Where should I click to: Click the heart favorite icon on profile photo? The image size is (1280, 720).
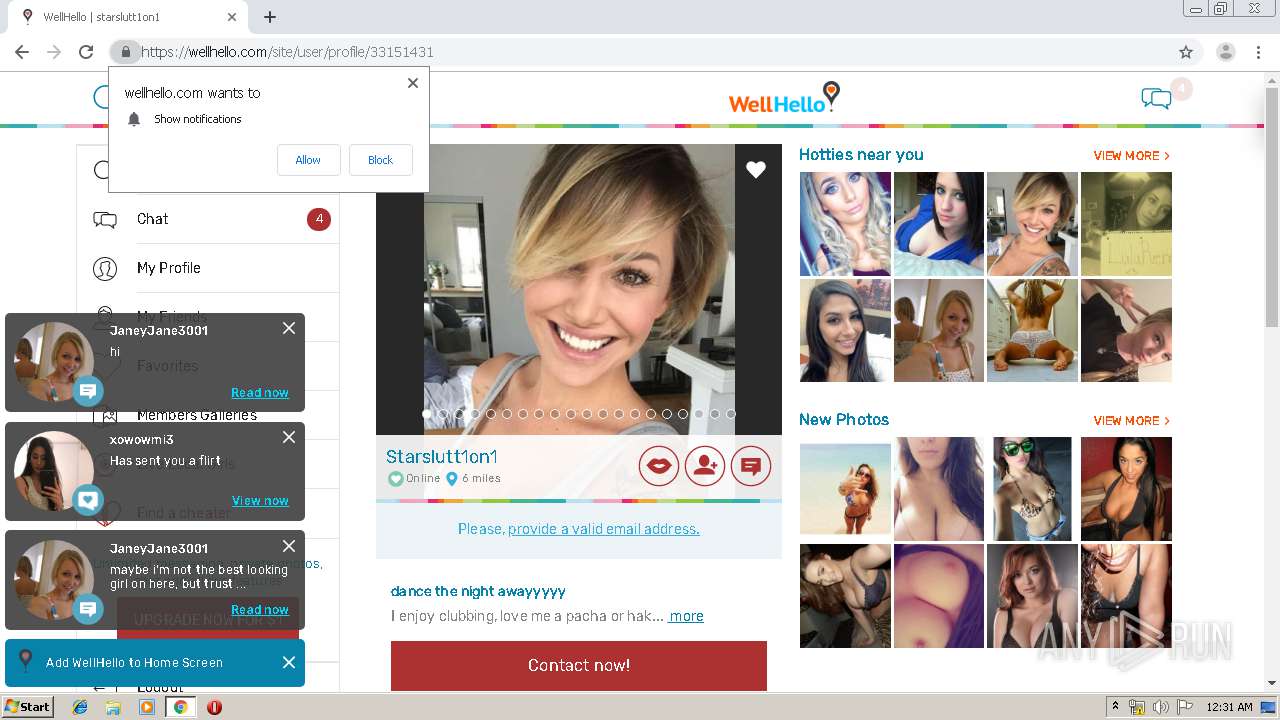coord(756,170)
